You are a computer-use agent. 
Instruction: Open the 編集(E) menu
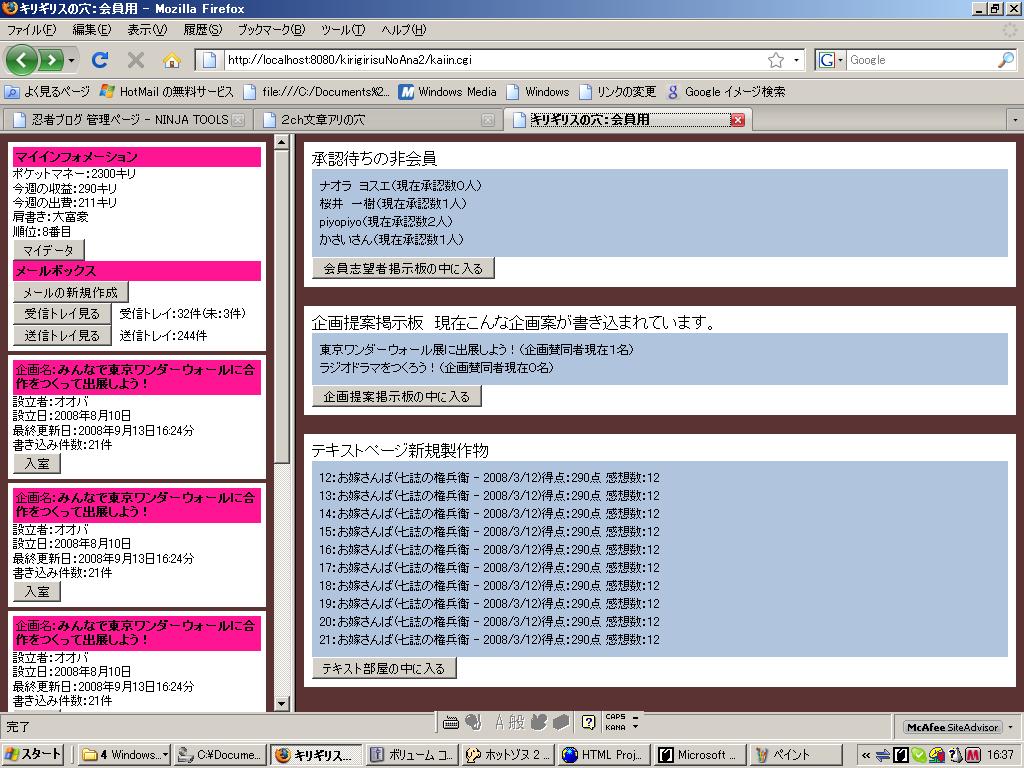click(x=91, y=29)
